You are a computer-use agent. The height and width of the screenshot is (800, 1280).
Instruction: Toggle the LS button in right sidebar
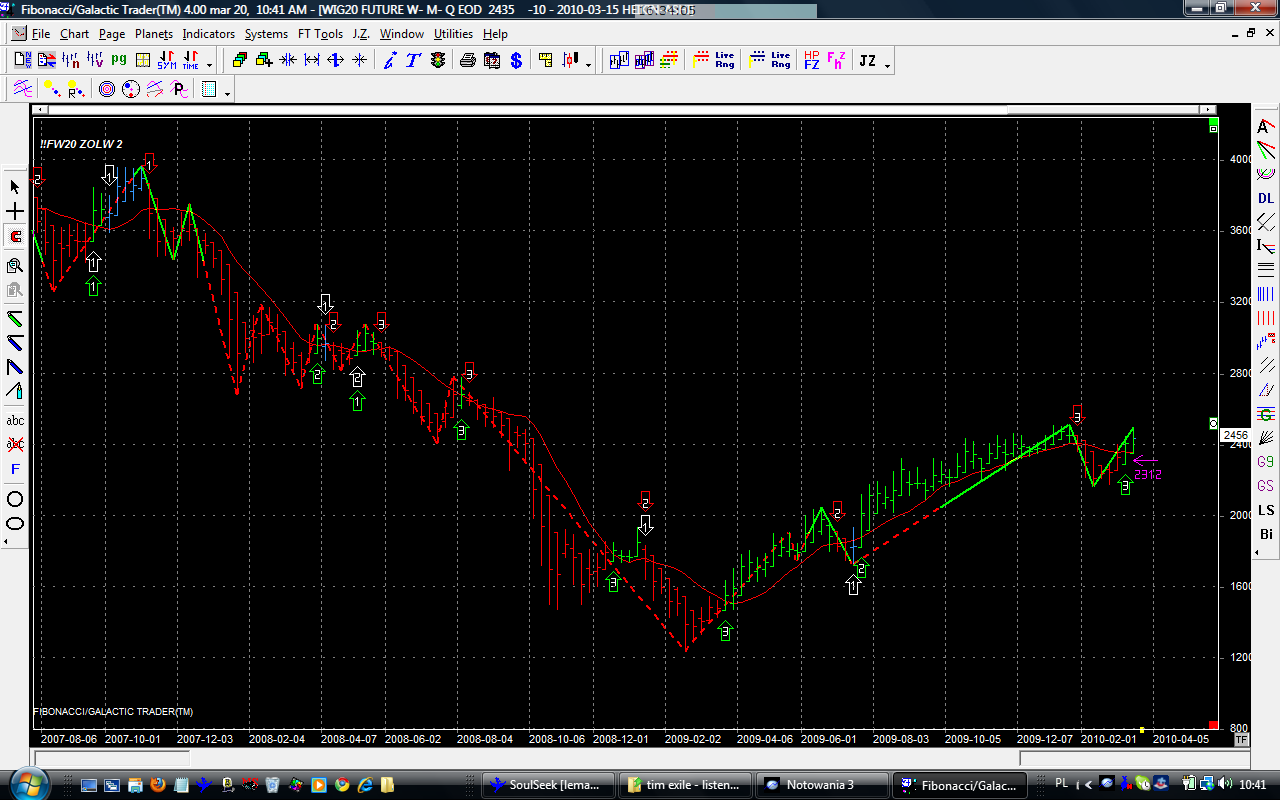pyautogui.click(x=1266, y=510)
